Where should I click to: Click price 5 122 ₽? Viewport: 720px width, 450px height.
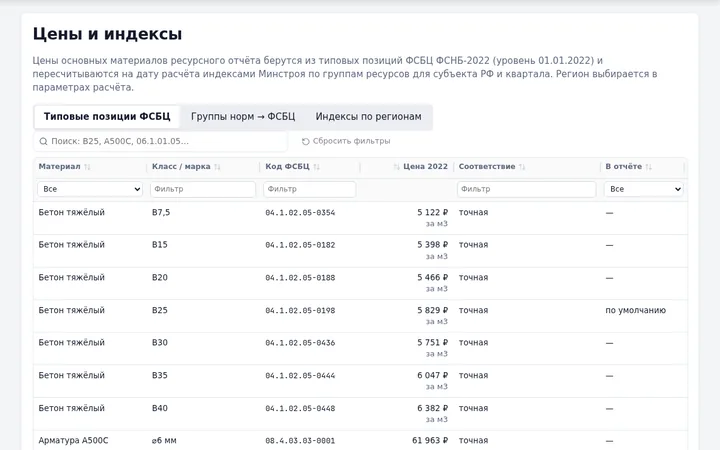433,213
